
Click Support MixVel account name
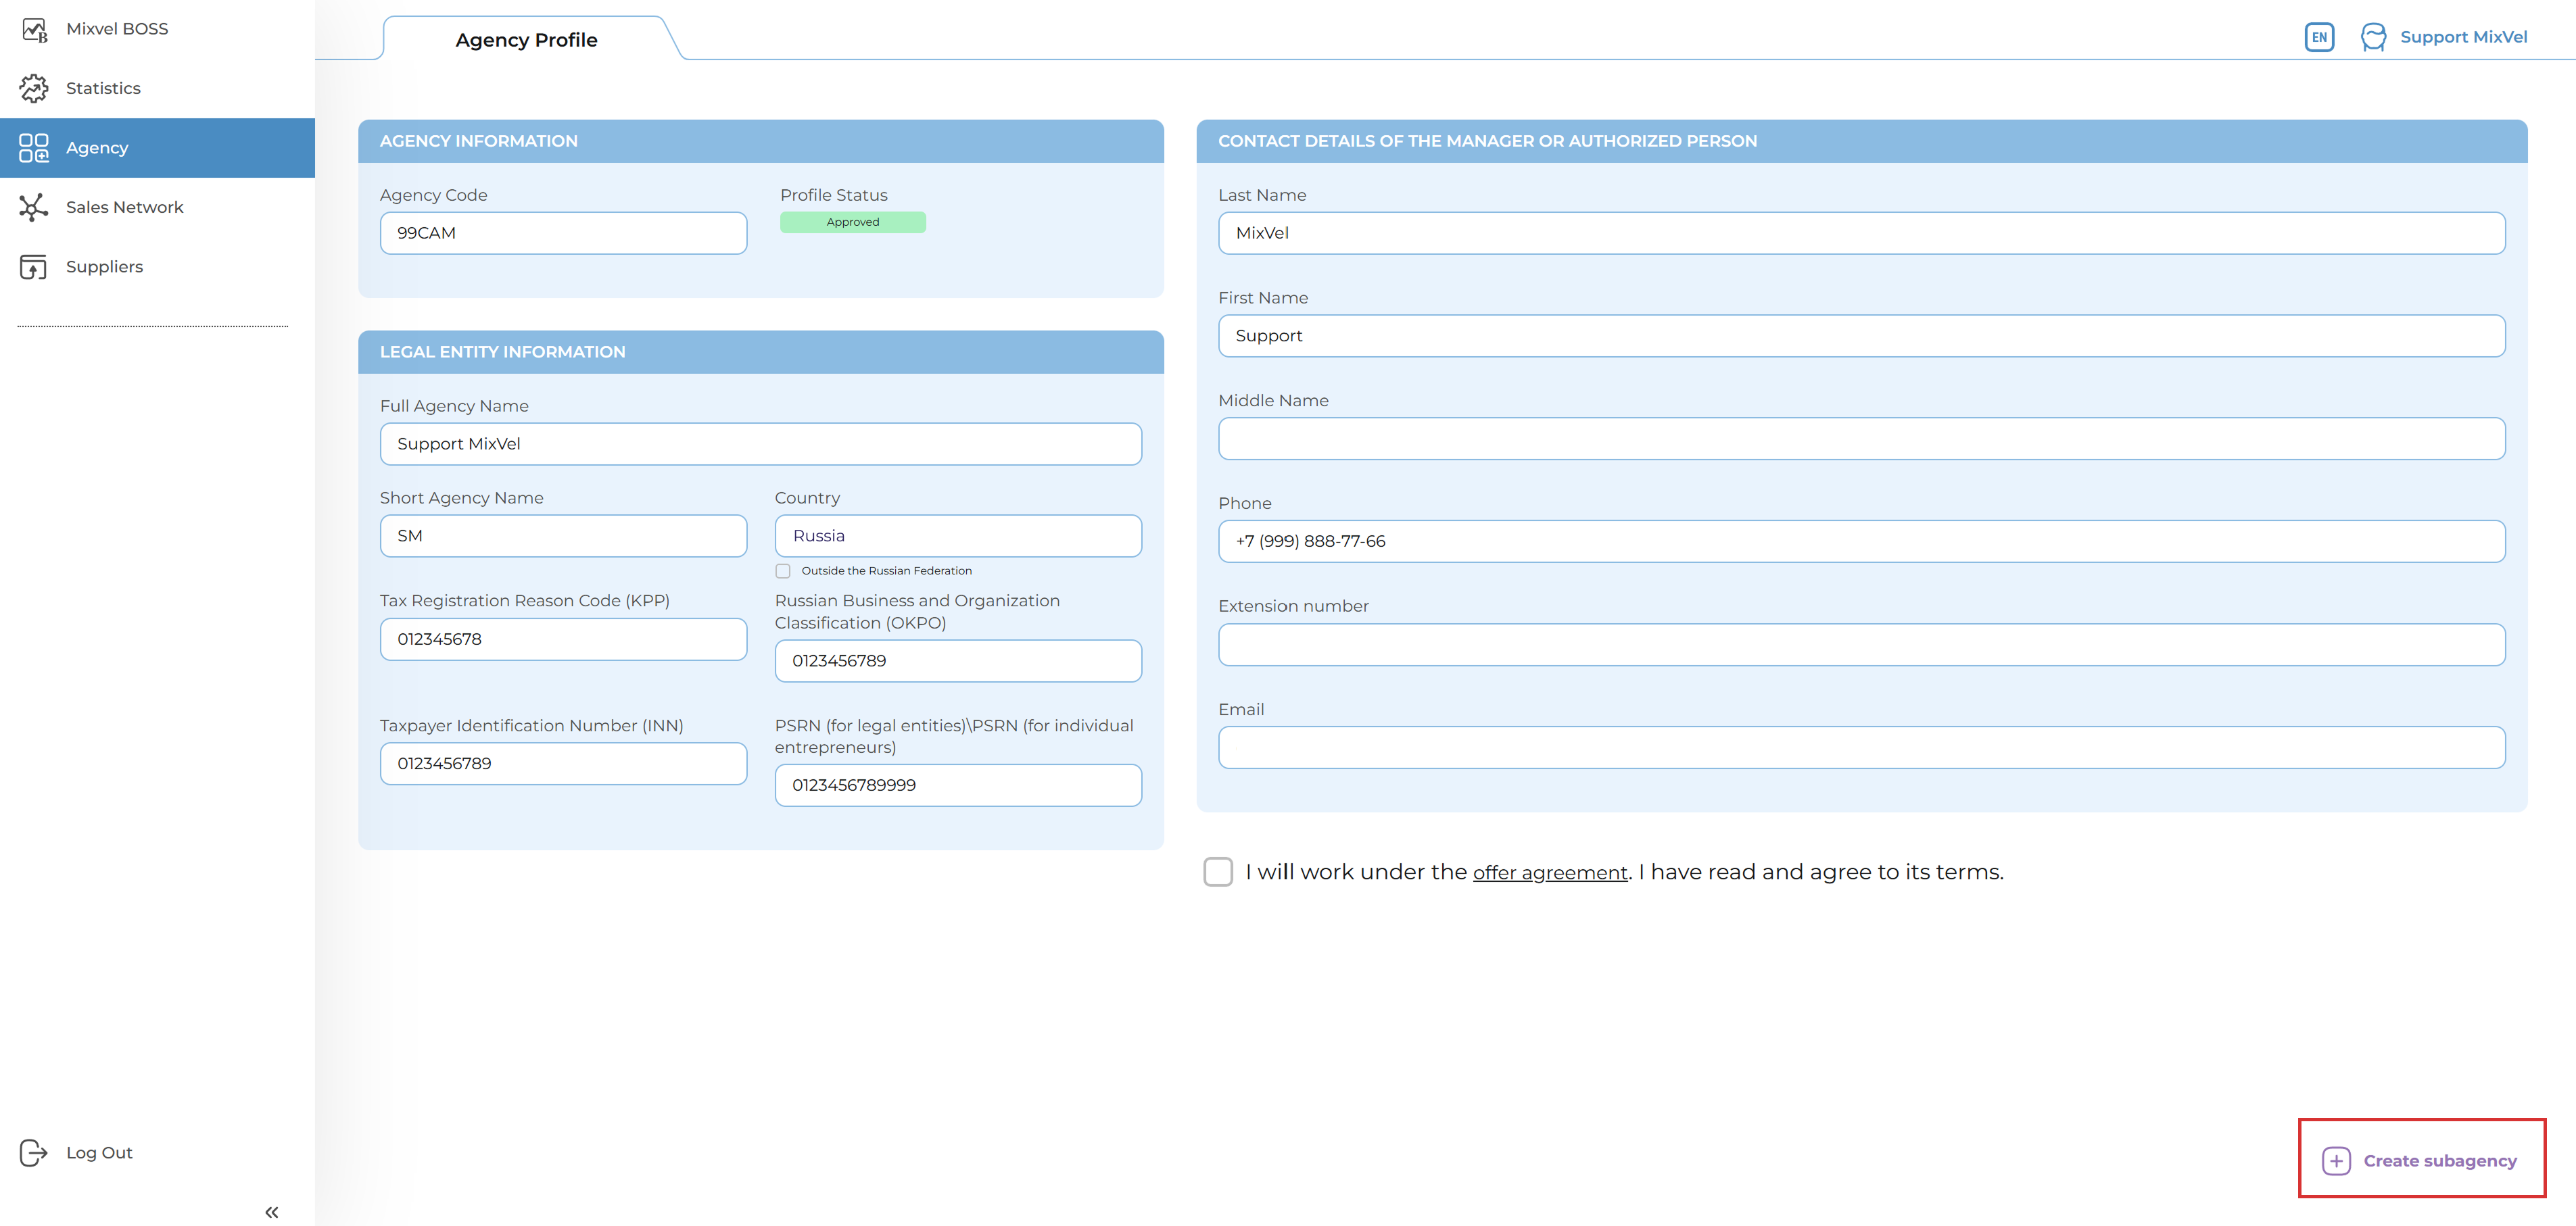2463,37
